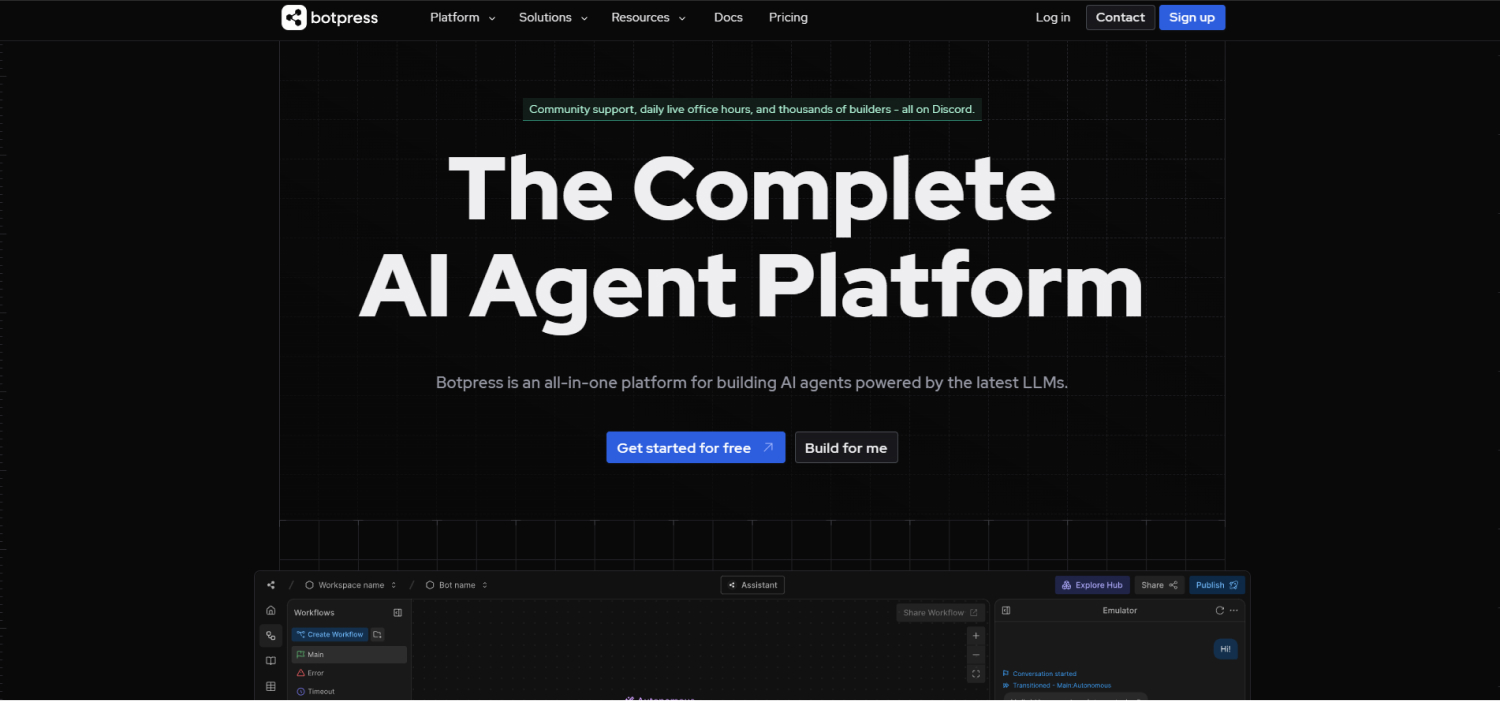
Task: Click the 'Emulator' panel title
Action: click(1120, 610)
